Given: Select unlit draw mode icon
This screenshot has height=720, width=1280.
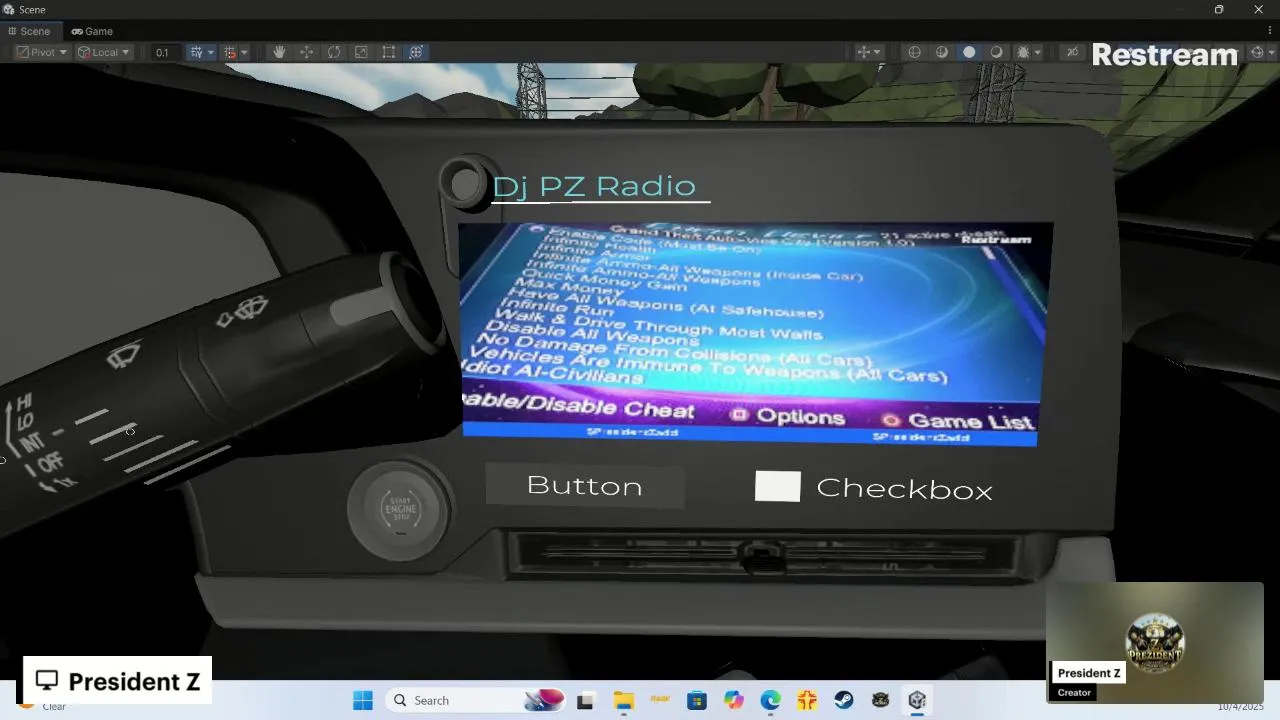Looking at the screenshot, I should click(996, 52).
